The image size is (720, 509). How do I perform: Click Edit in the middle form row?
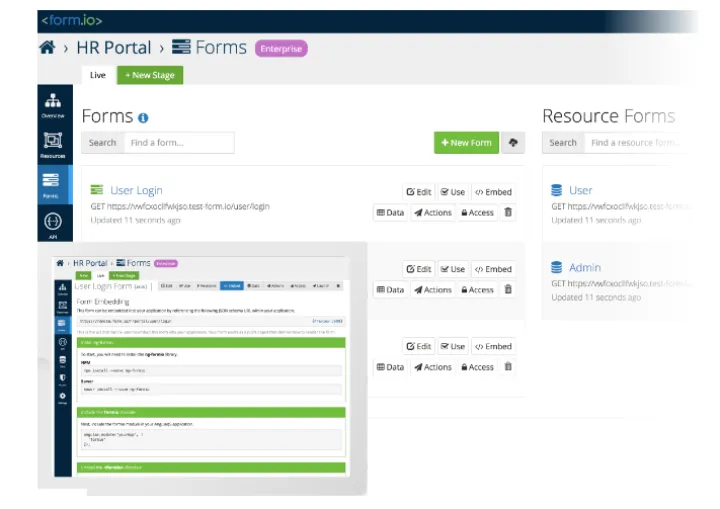[419, 269]
